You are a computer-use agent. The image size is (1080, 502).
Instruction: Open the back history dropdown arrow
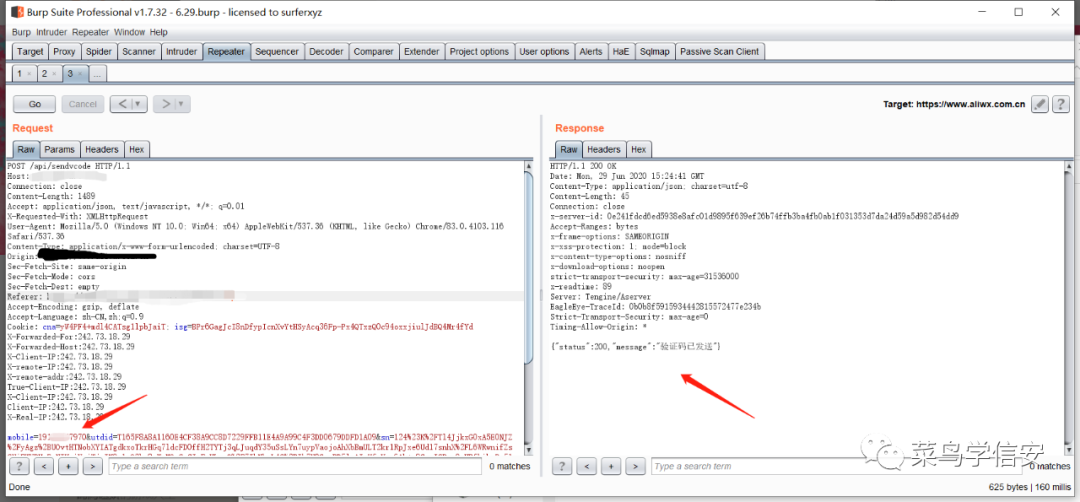pyautogui.click(x=139, y=104)
